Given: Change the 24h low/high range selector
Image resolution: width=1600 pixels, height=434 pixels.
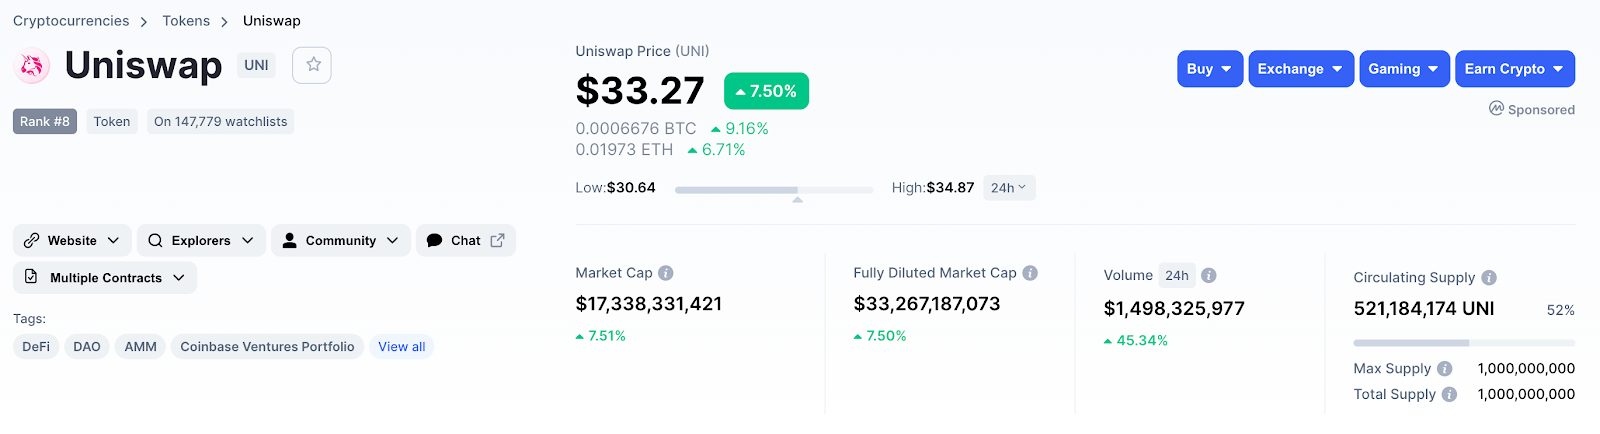Looking at the screenshot, I should pyautogui.click(x=1009, y=188).
